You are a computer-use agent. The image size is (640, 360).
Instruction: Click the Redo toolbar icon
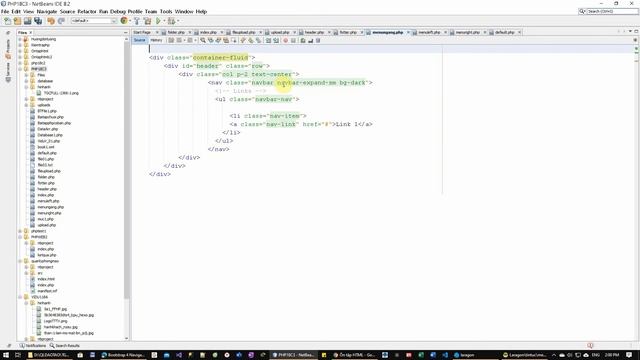(61, 21)
